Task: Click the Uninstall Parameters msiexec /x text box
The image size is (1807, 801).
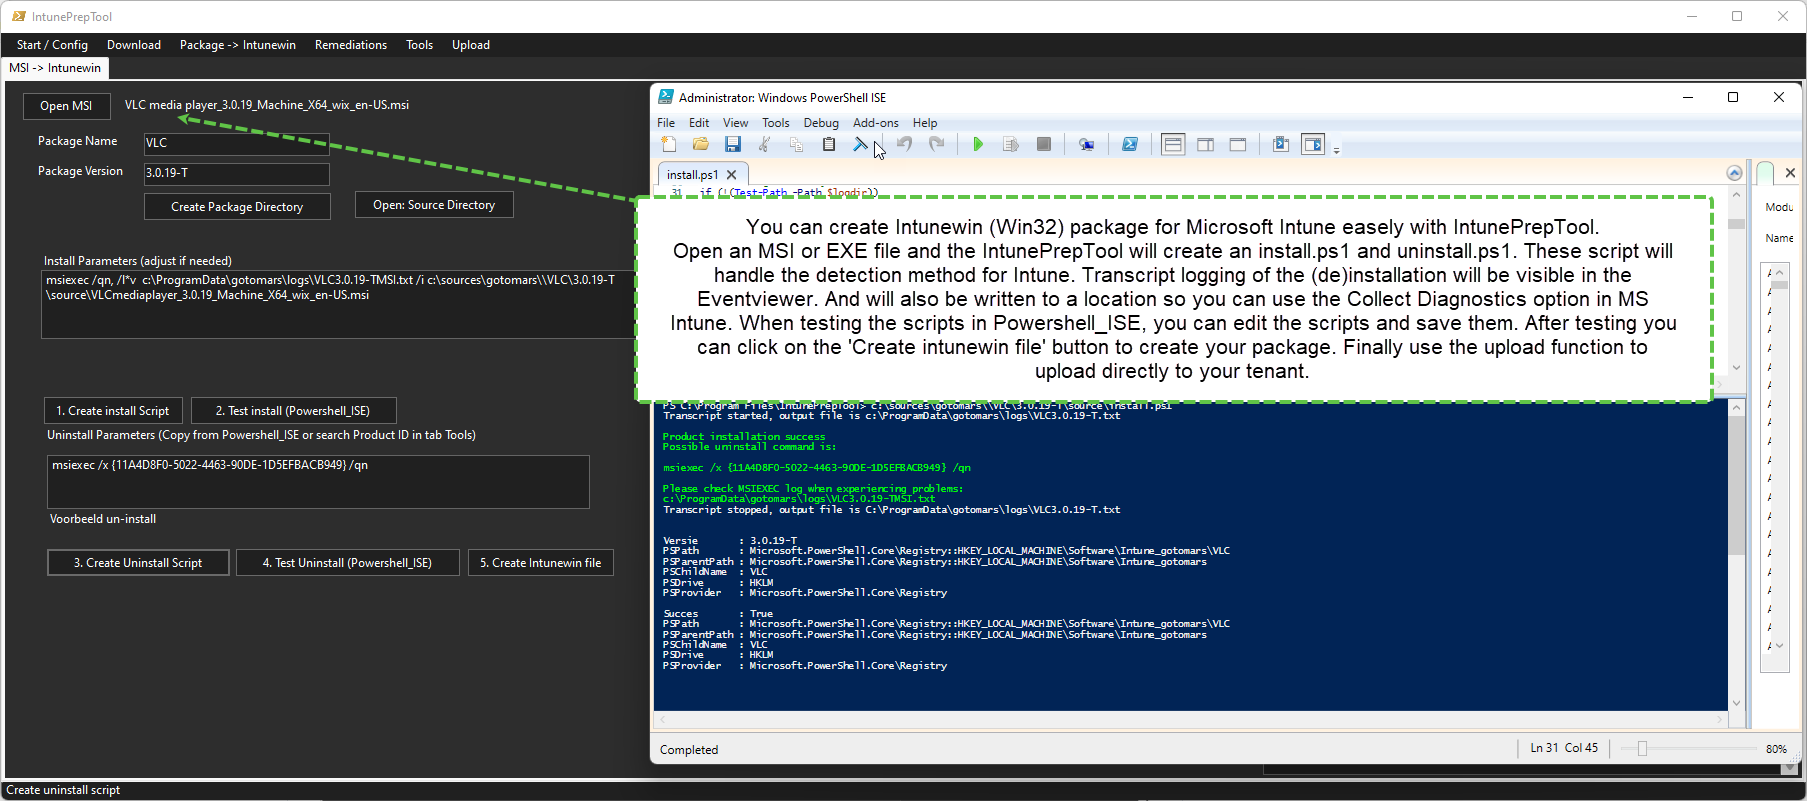Action: [318, 482]
